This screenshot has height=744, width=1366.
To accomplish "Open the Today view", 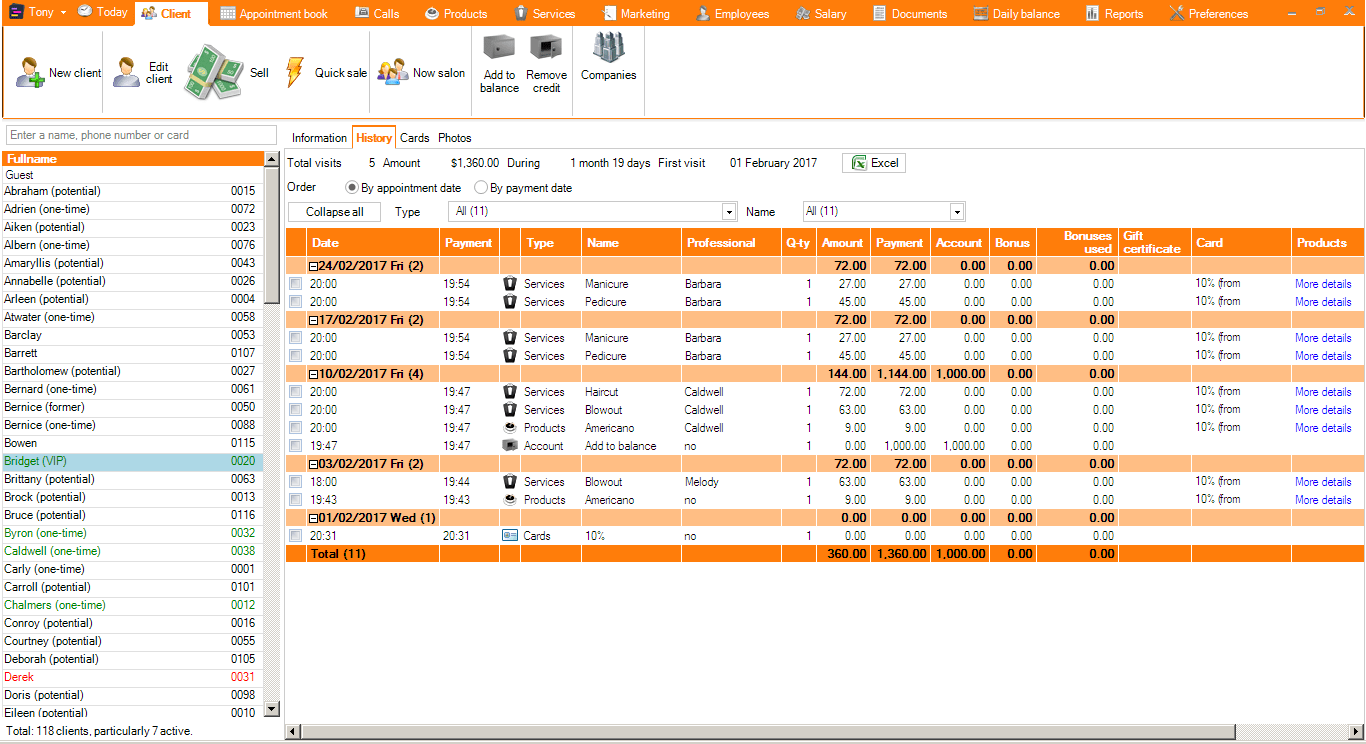I will 103,13.
